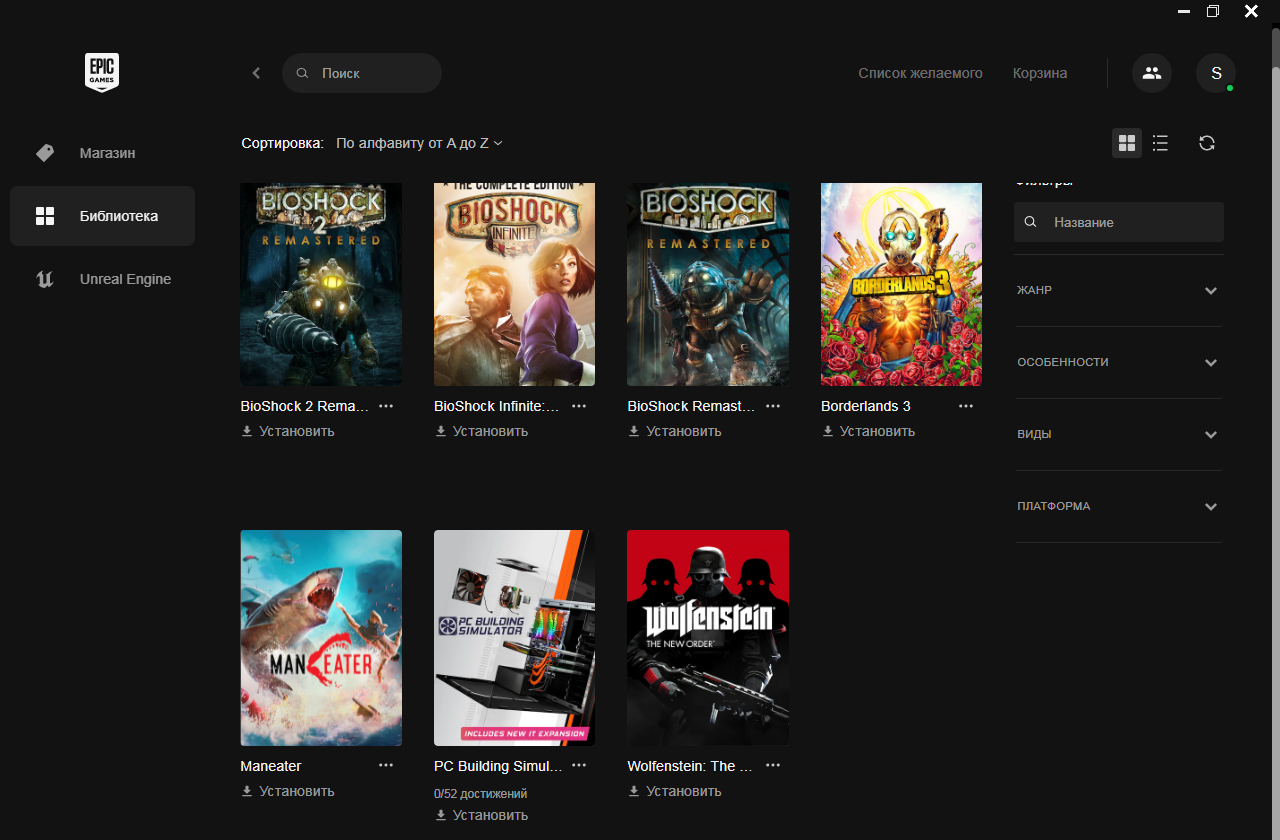
Task: Switch to grid view
Action: (1127, 143)
